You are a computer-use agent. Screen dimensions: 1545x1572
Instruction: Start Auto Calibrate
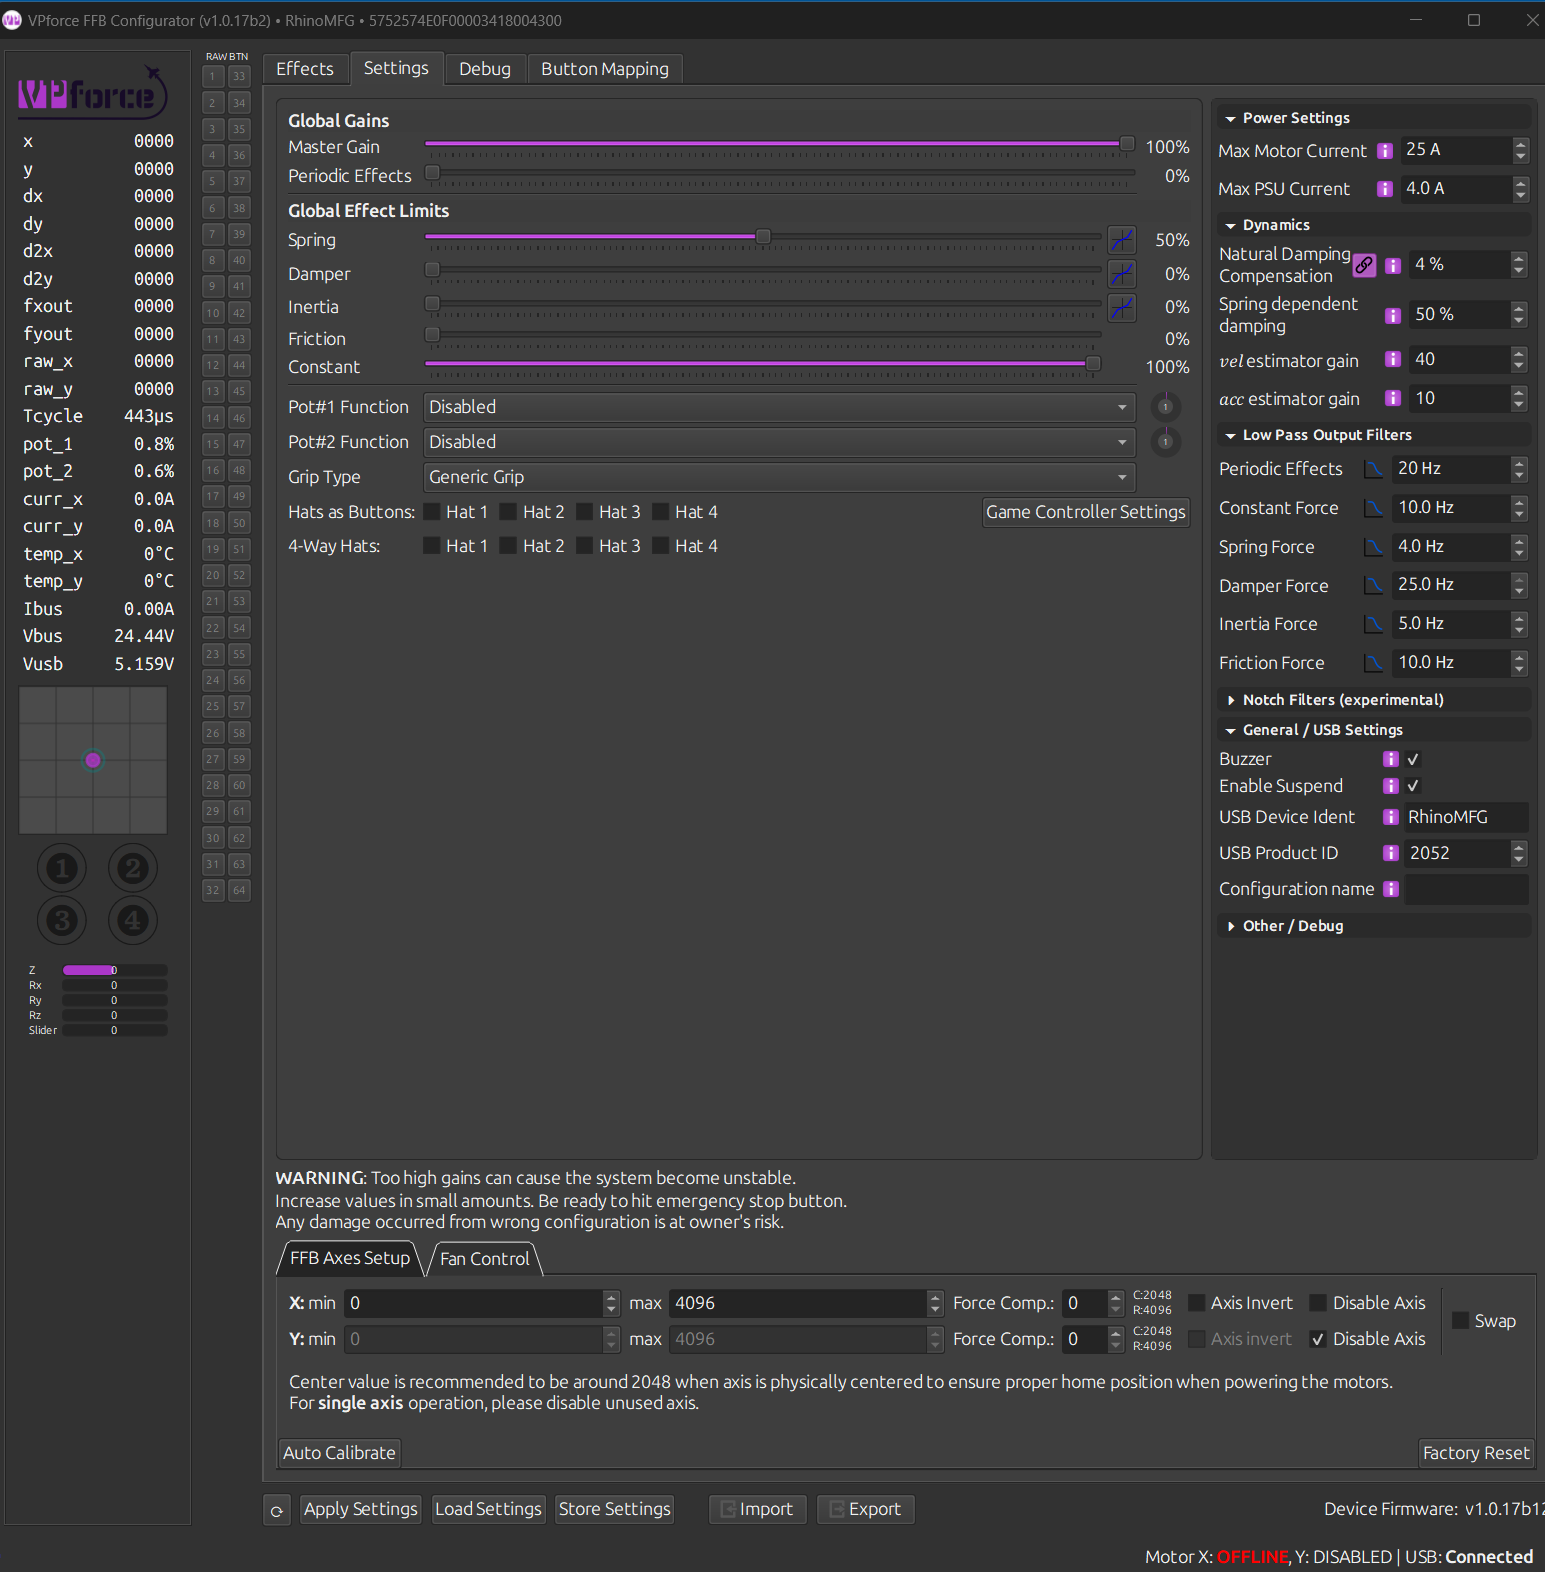(339, 1453)
